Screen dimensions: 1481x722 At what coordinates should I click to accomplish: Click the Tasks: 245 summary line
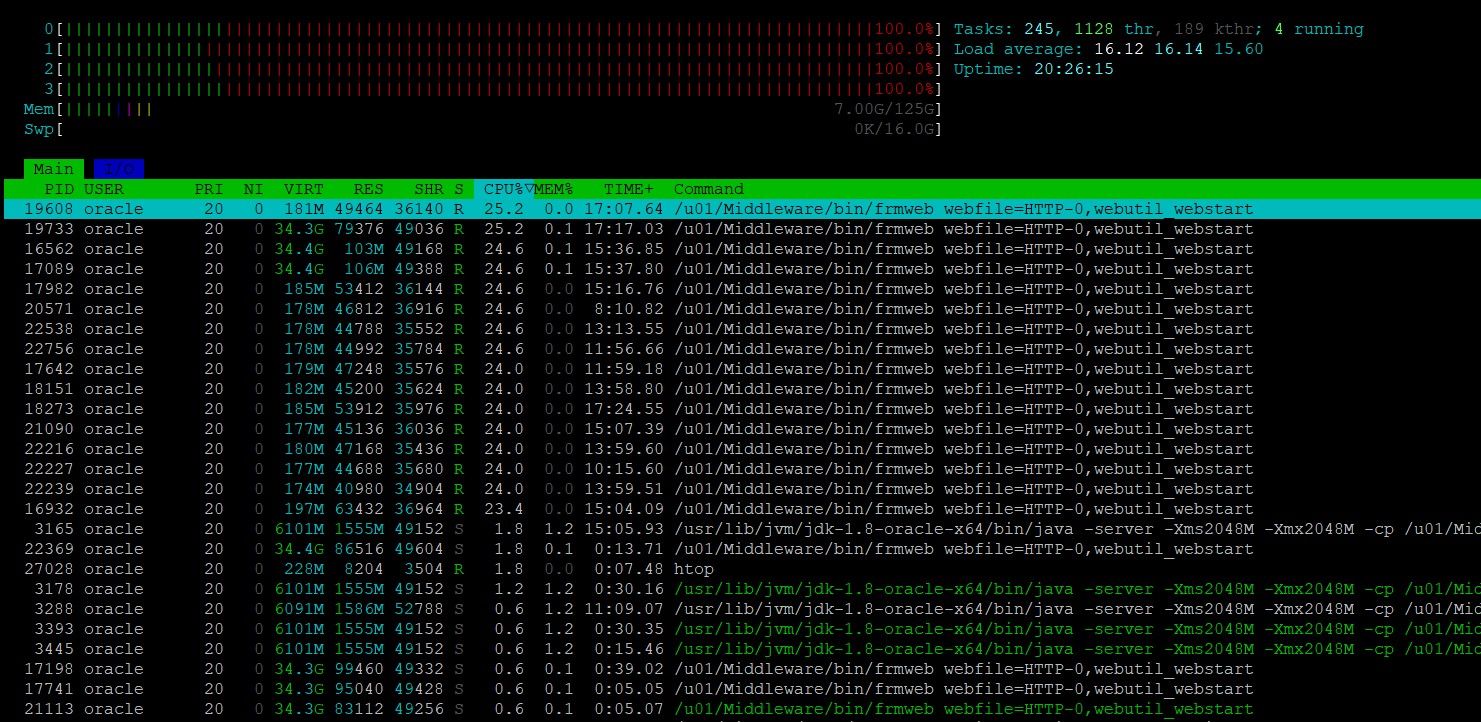[x=1158, y=29]
